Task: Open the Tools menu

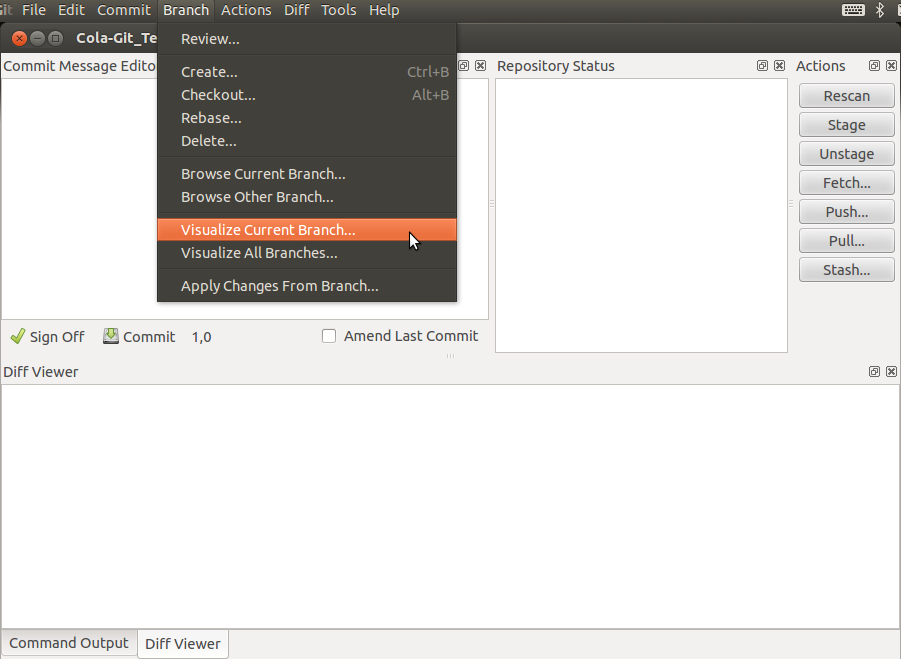Action: pos(338,10)
